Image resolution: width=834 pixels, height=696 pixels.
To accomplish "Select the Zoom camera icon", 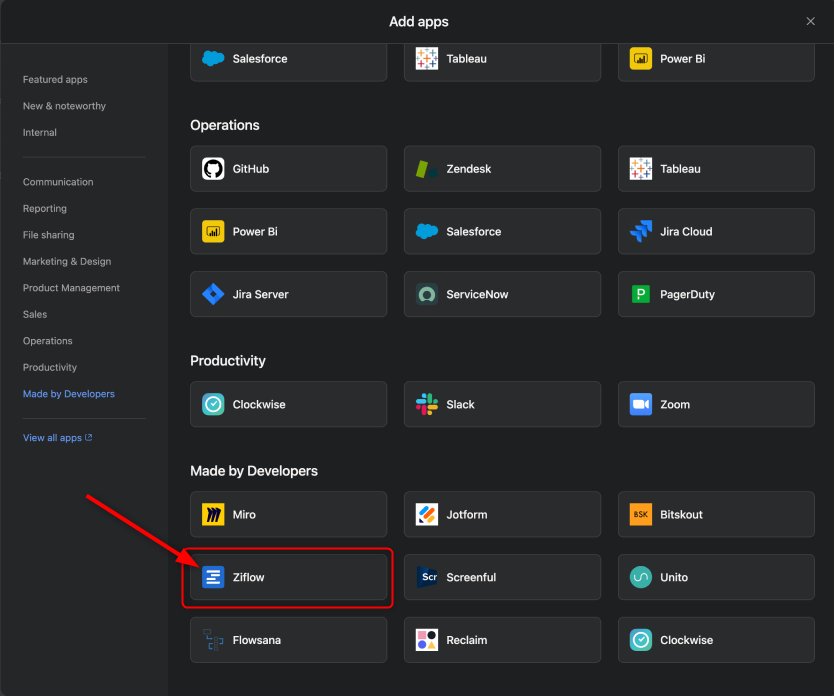I will pyautogui.click(x=641, y=404).
